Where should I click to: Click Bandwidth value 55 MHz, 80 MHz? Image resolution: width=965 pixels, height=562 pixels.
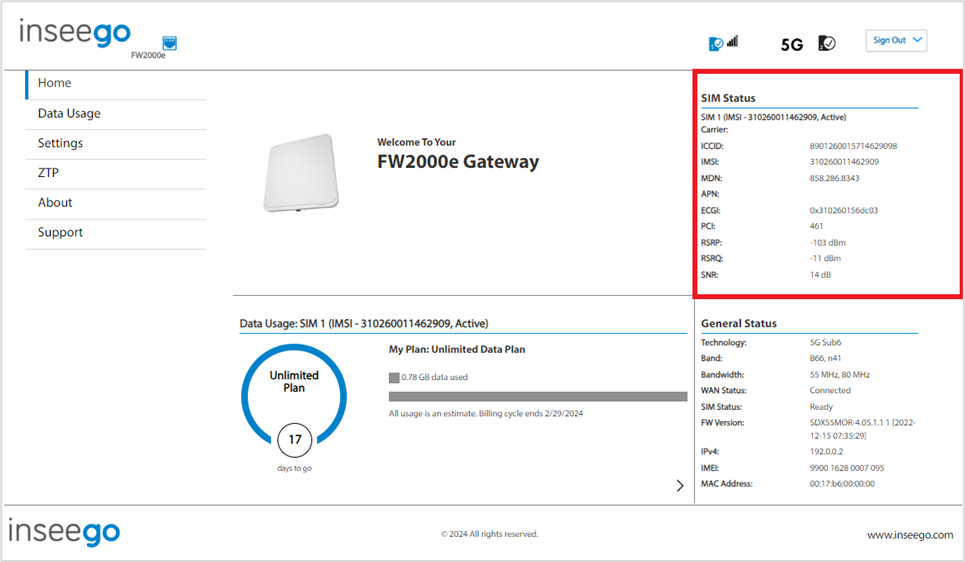839,375
